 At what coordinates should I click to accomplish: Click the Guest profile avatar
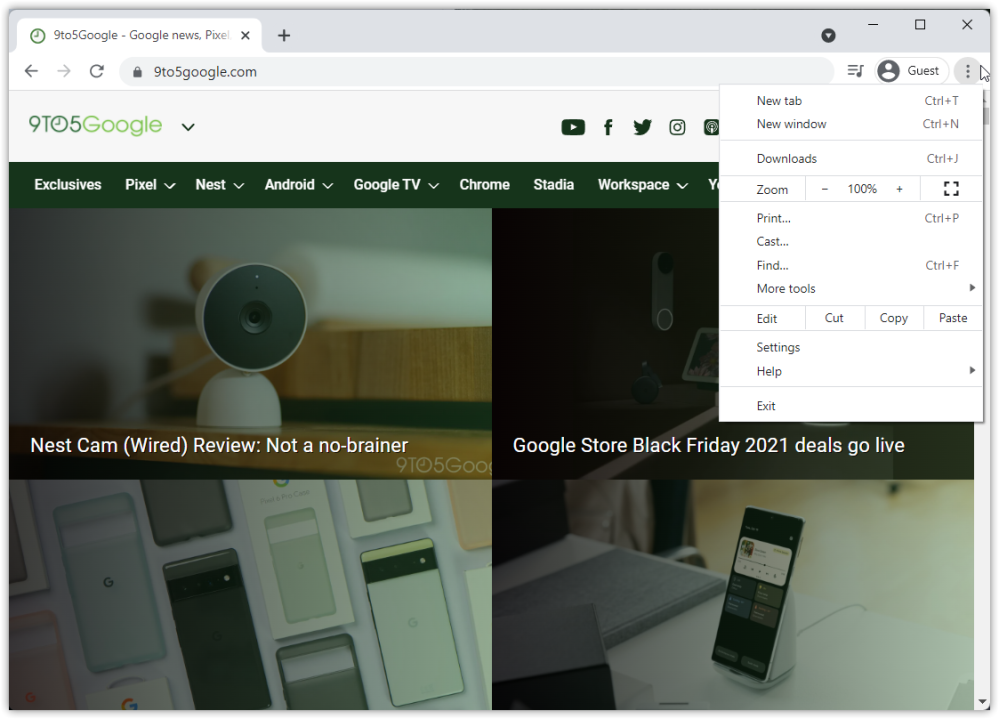point(888,71)
